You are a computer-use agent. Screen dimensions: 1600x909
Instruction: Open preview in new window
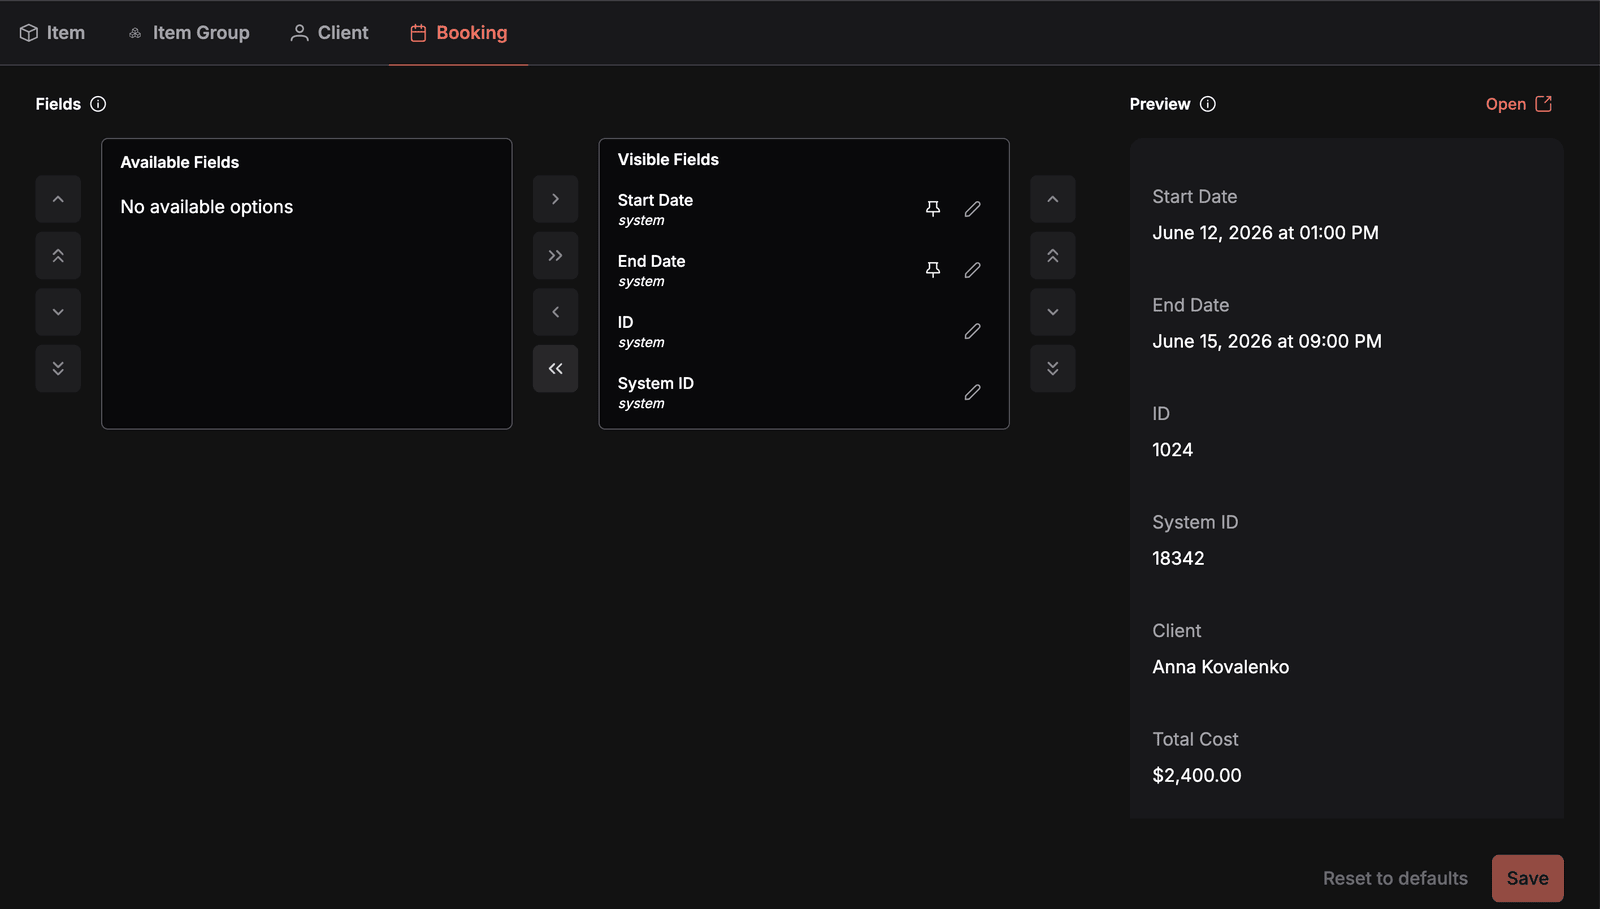point(1519,104)
